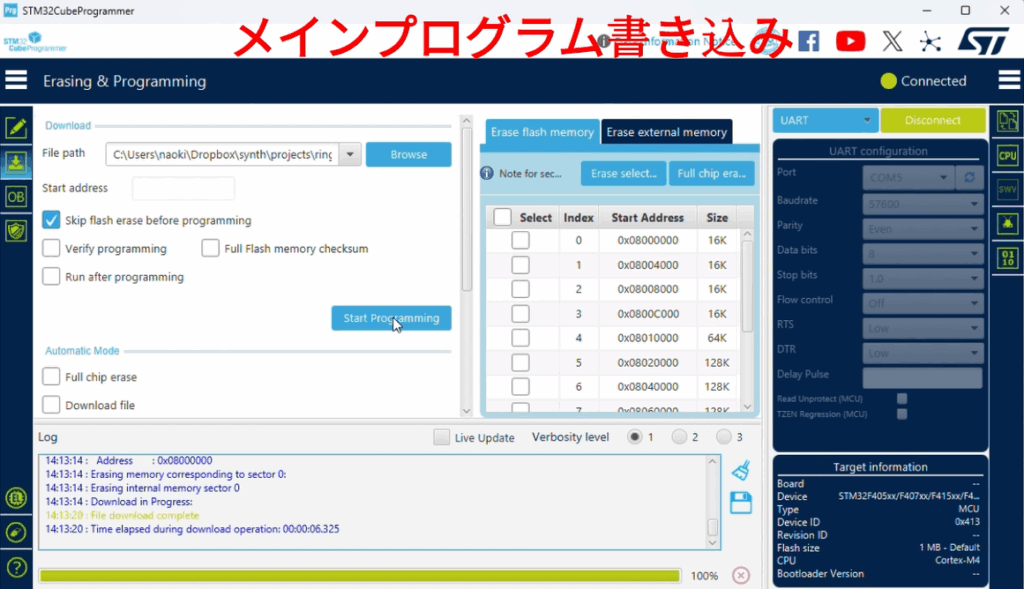Toggle Live Update checkbox
Viewport: 1024px width, 589px height.
click(x=441, y=437)
